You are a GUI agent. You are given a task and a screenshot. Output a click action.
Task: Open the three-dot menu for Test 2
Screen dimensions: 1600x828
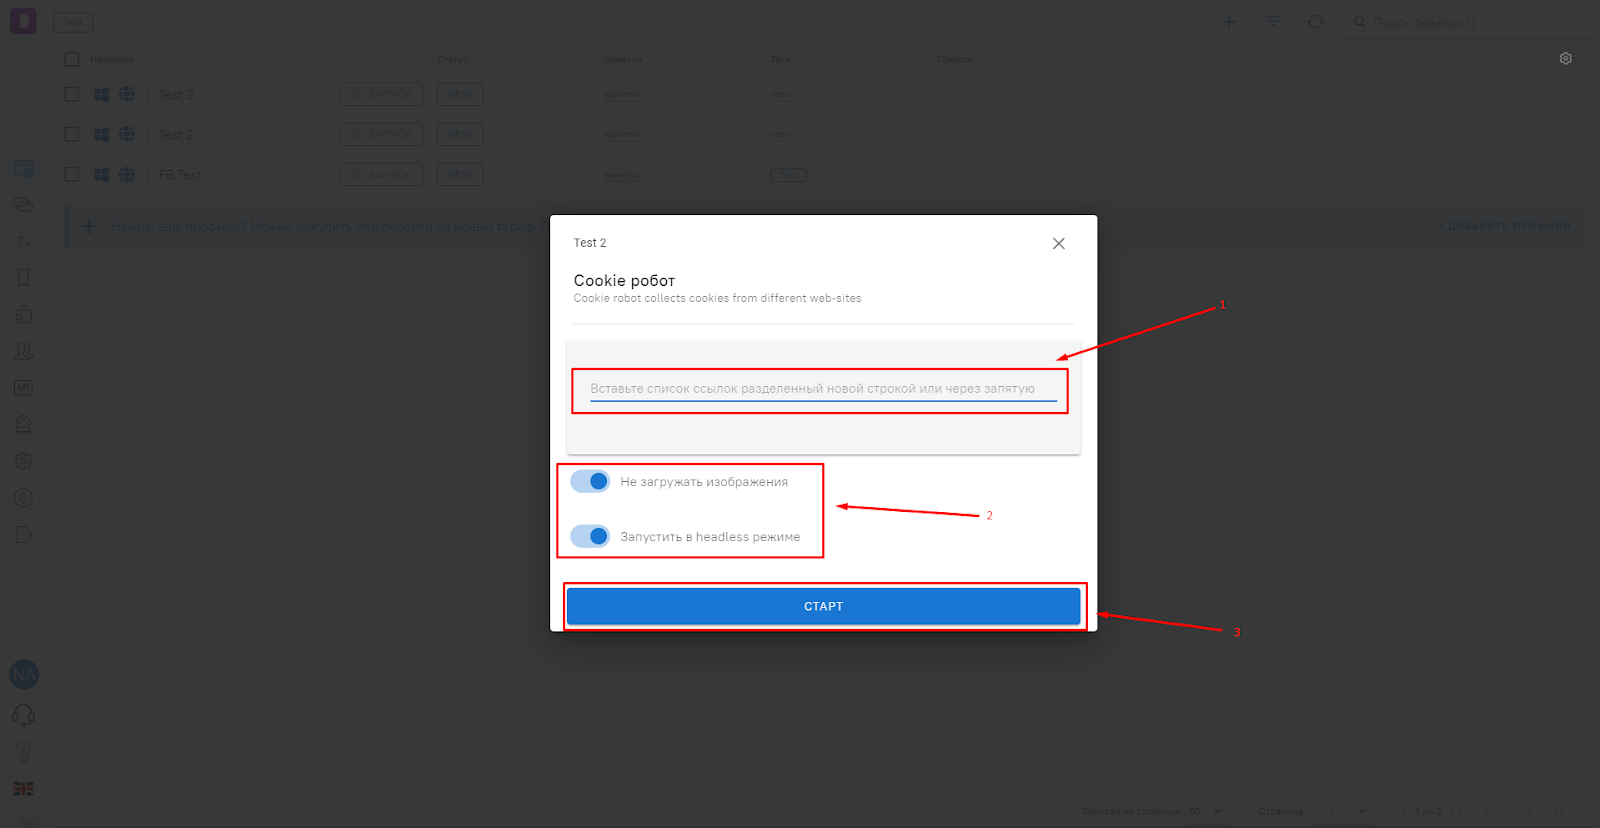tap(148, 135)
